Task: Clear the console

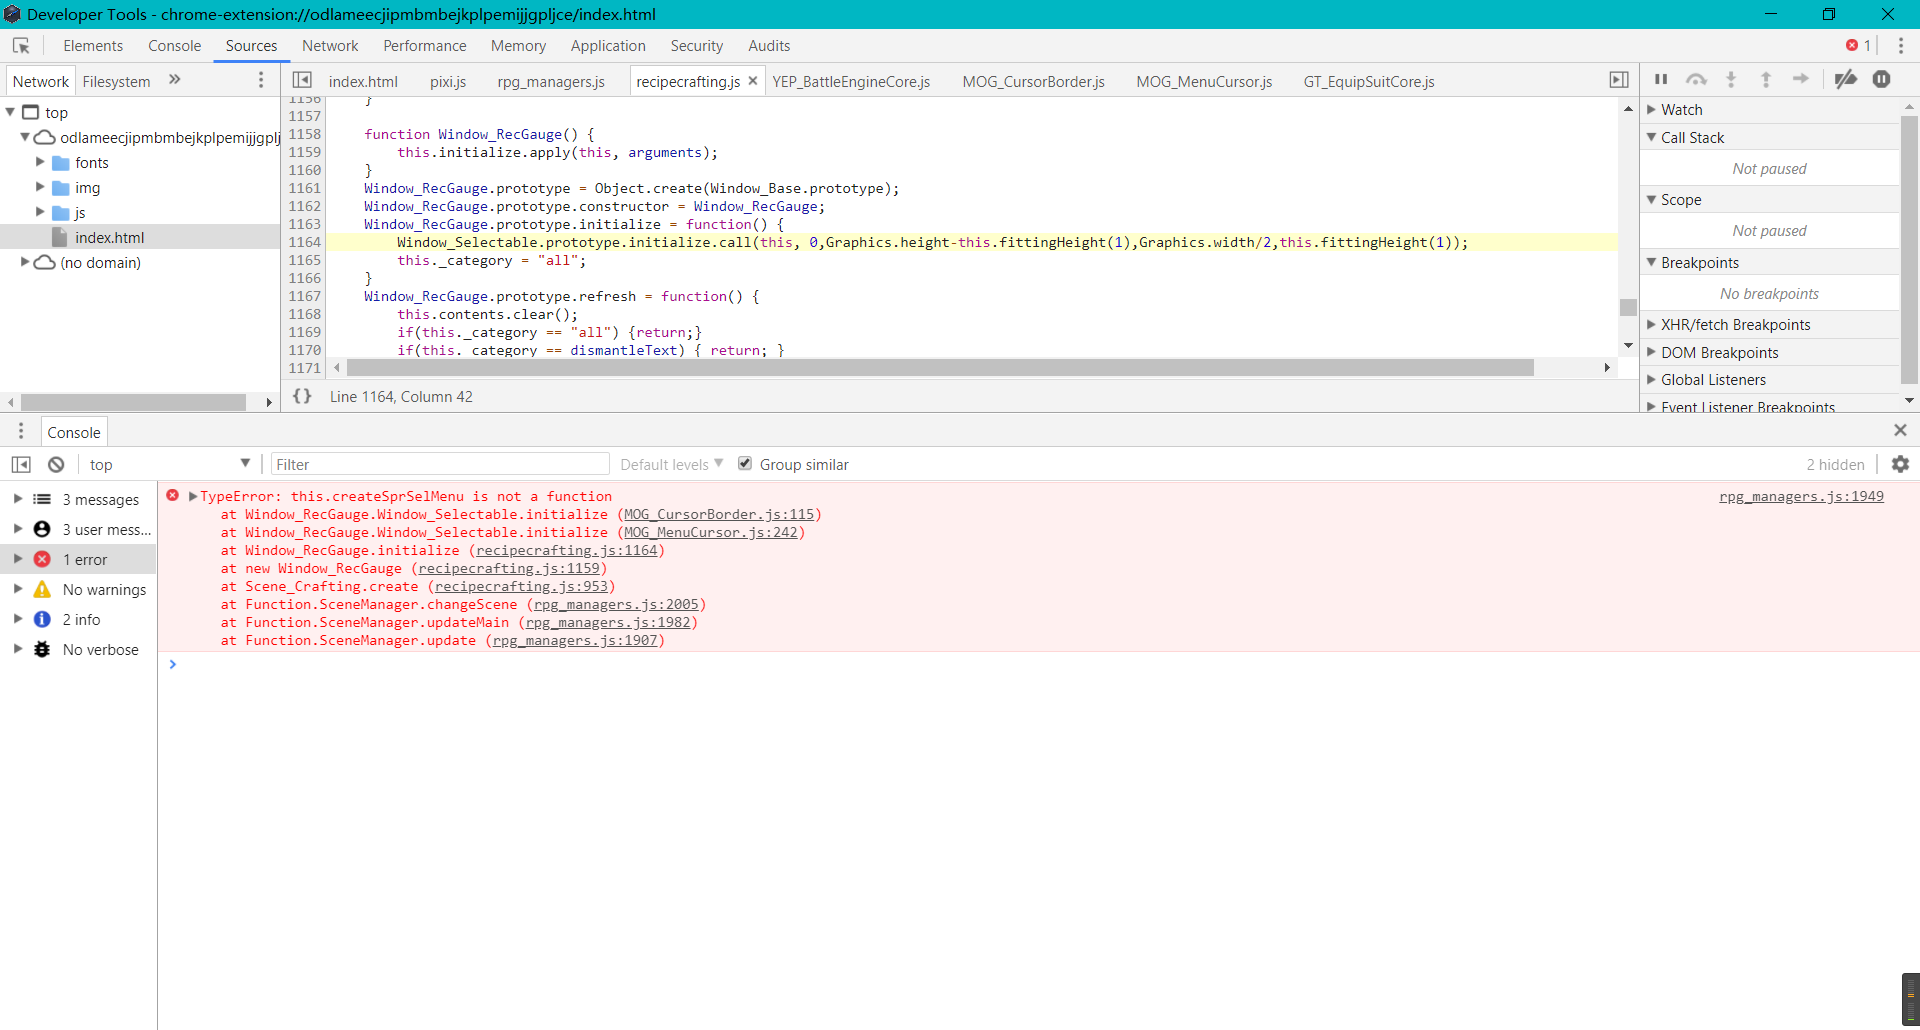Action: pos(56,465)
